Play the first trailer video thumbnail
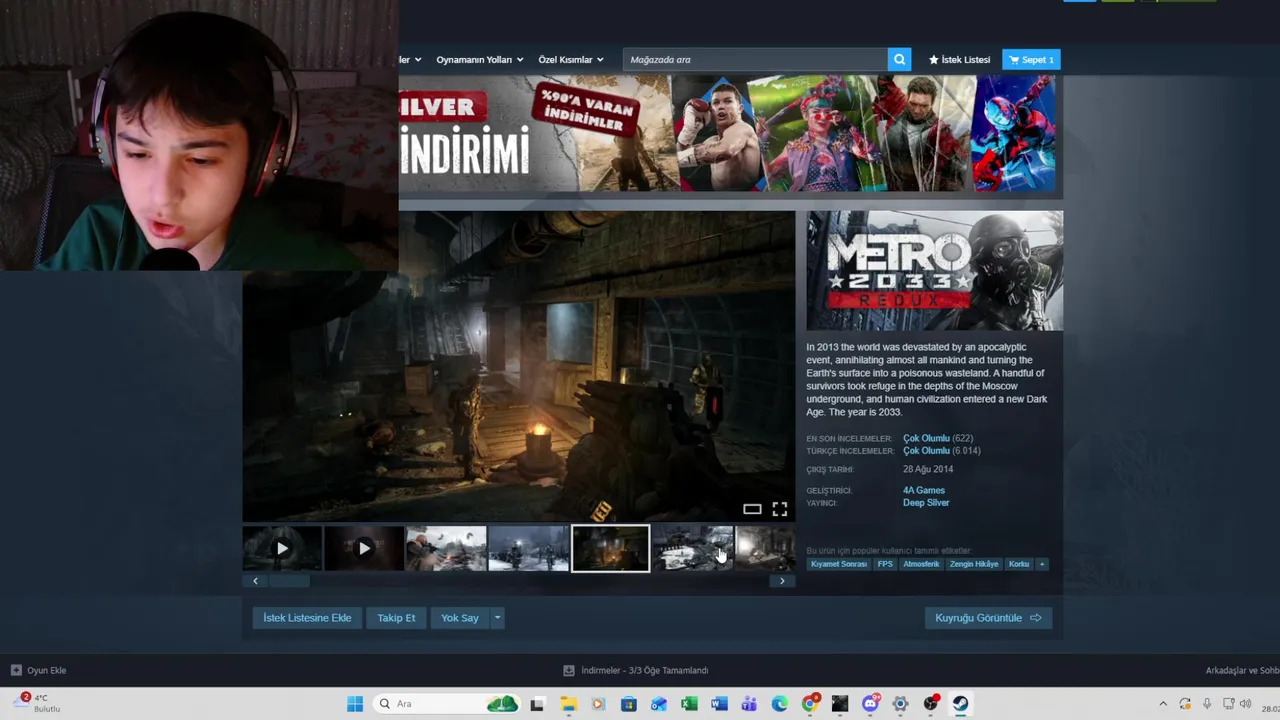 point(282,548)
